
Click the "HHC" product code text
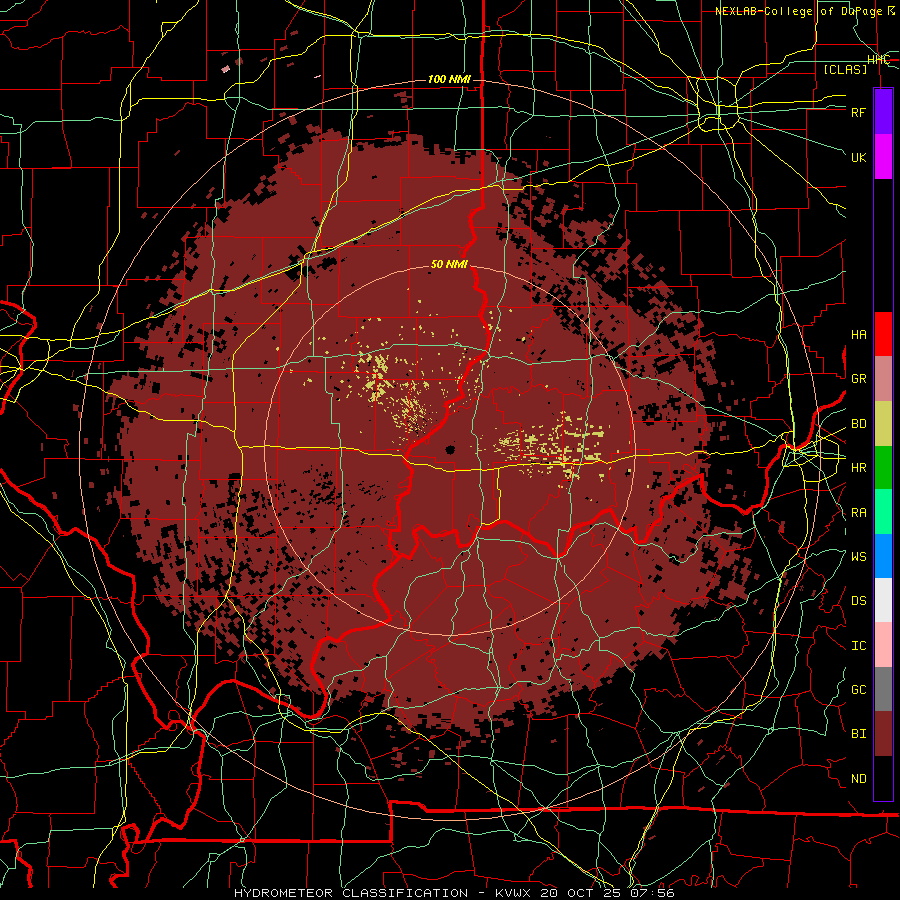pos(878,60)
